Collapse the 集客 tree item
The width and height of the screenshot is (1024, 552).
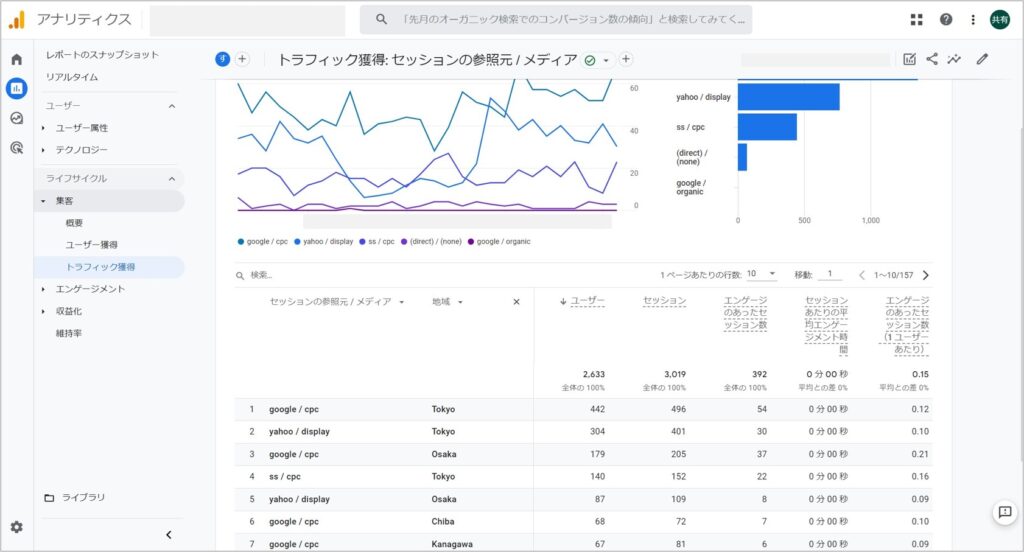click(43, 201)
